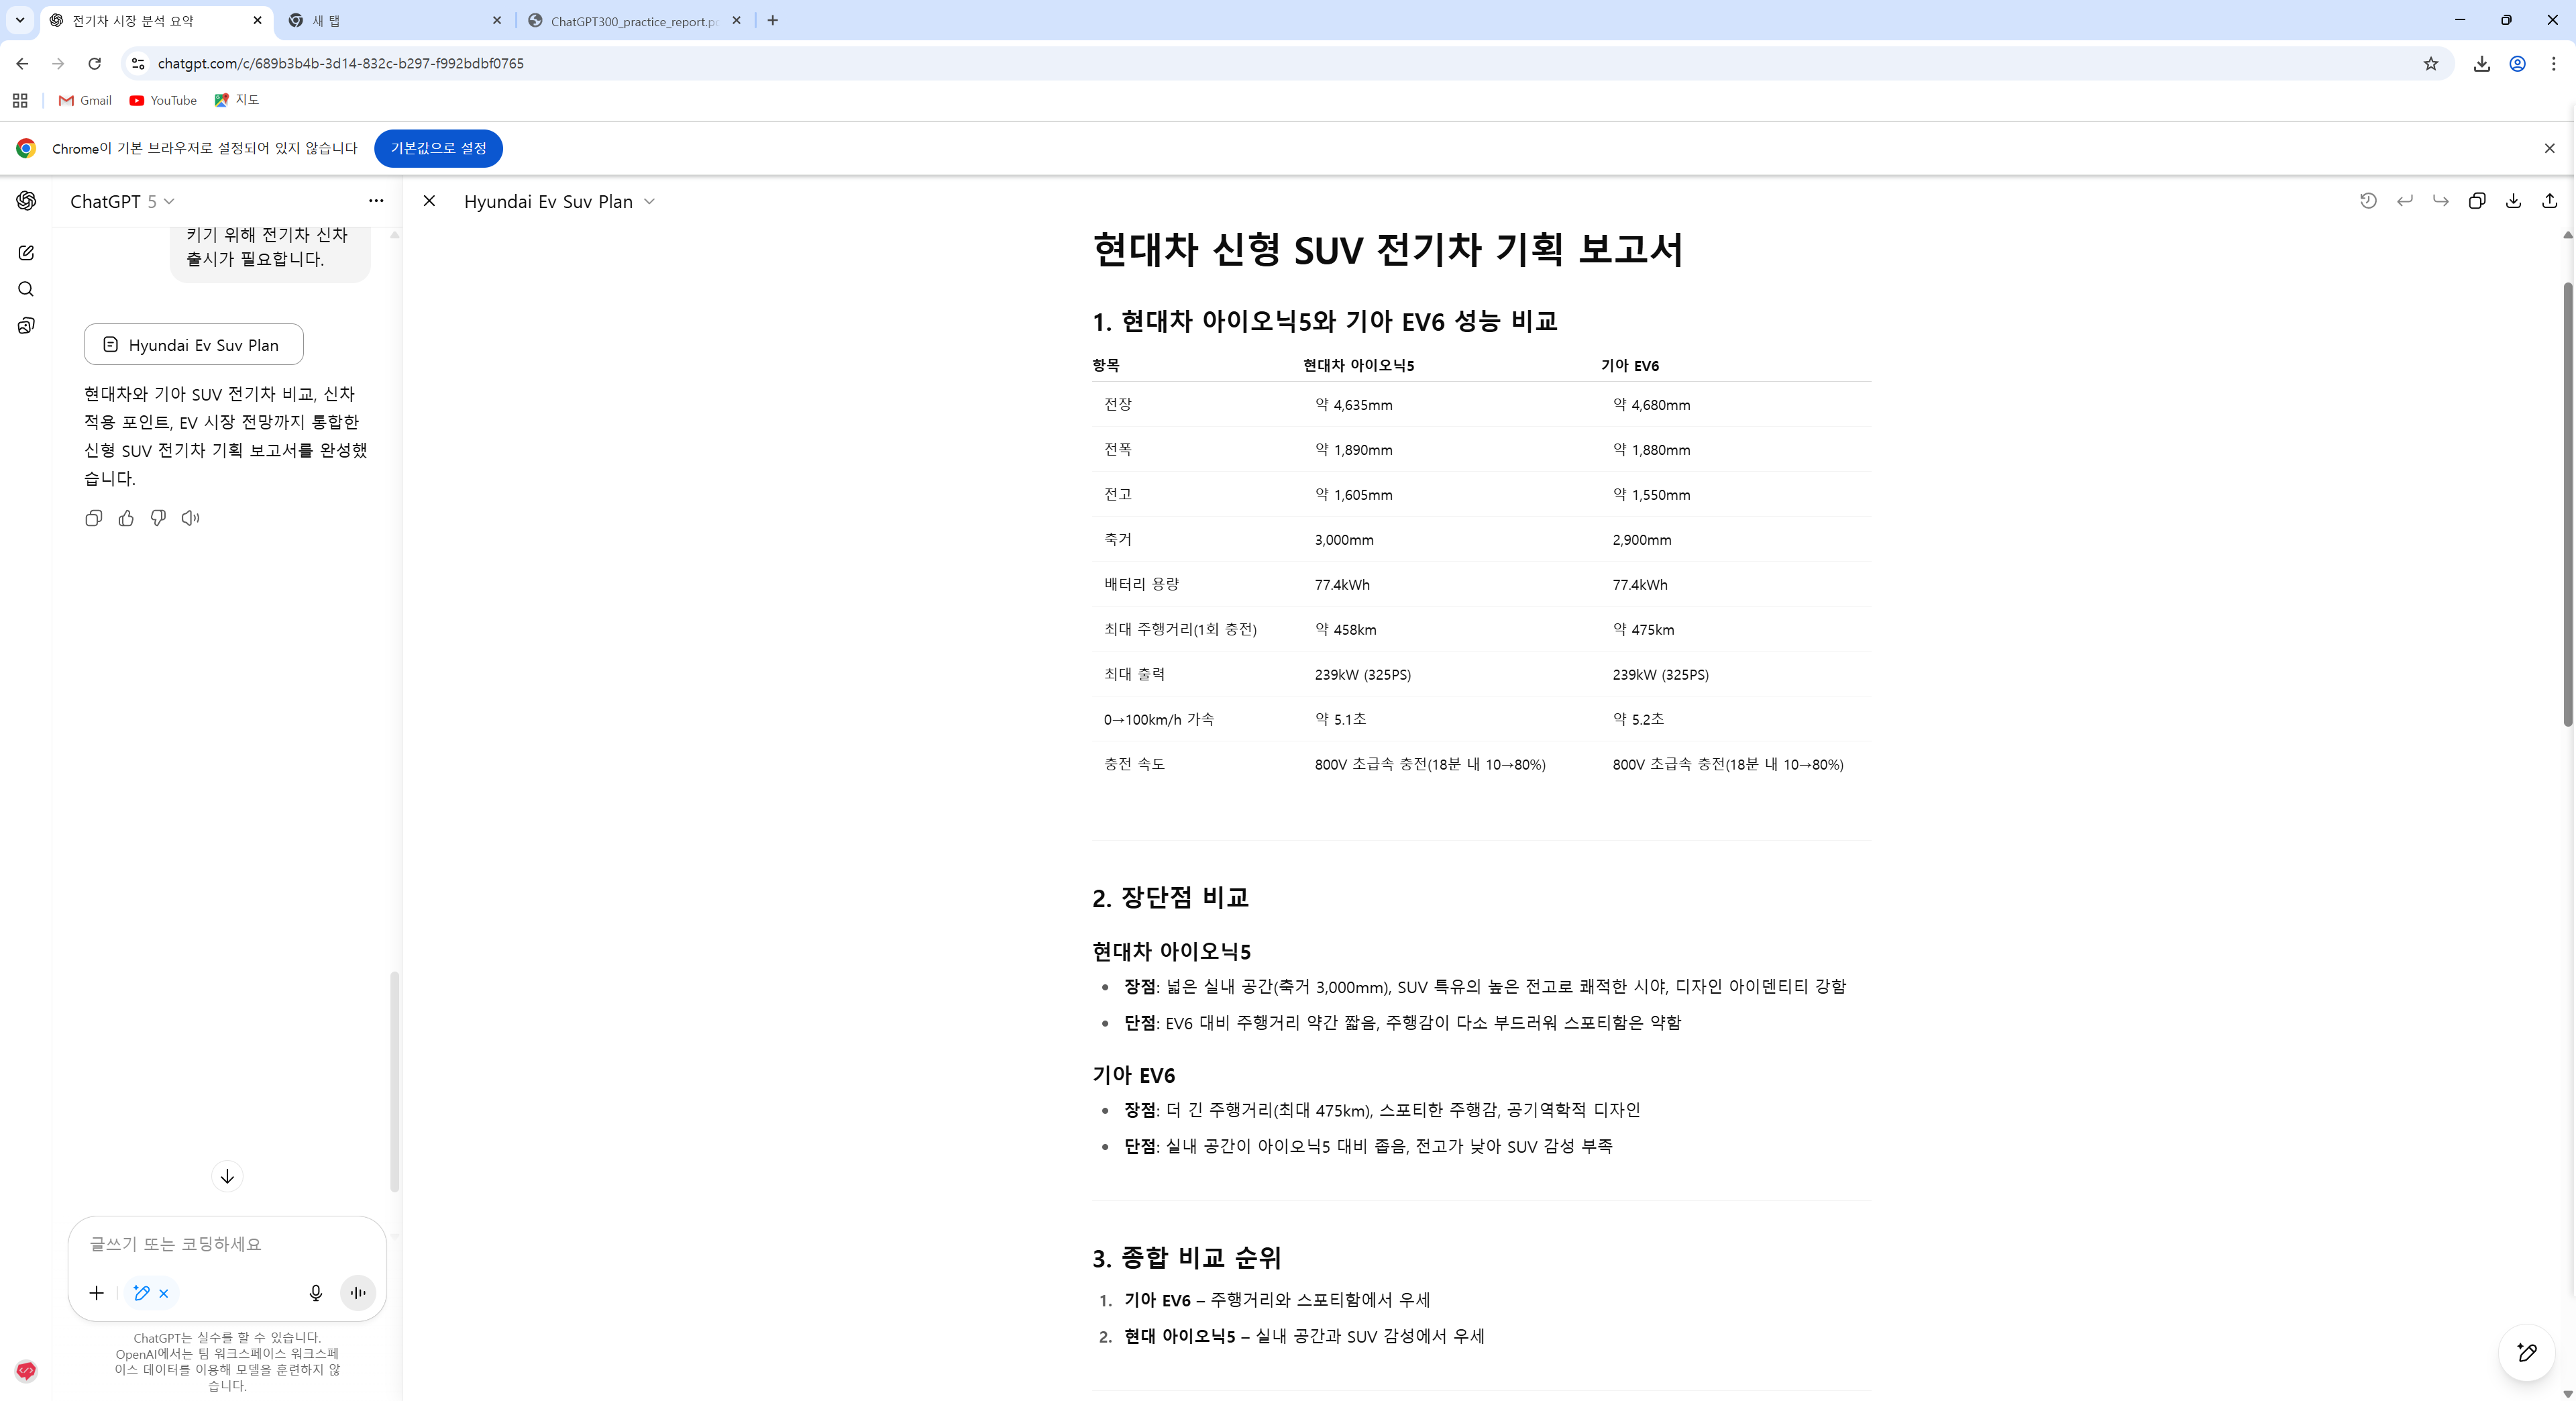The image size is (2576, 1401).
Task: Click the 기본값으로 설정 button
Action: coord(438,148)
